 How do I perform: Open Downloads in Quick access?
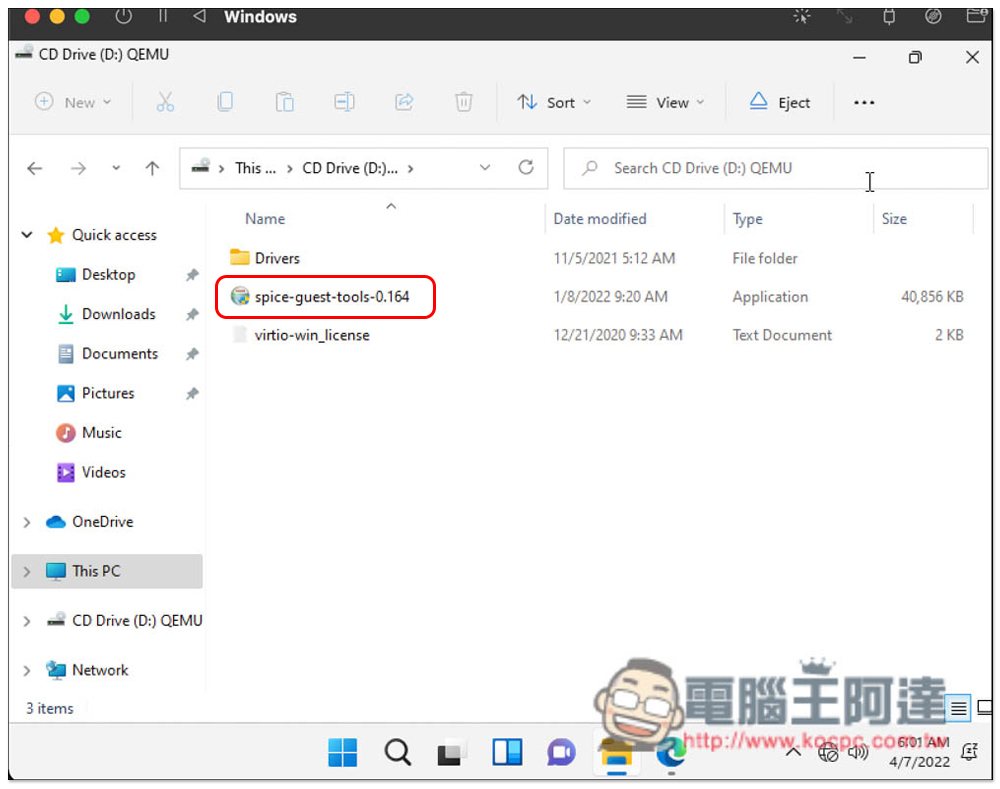[106, 314]
